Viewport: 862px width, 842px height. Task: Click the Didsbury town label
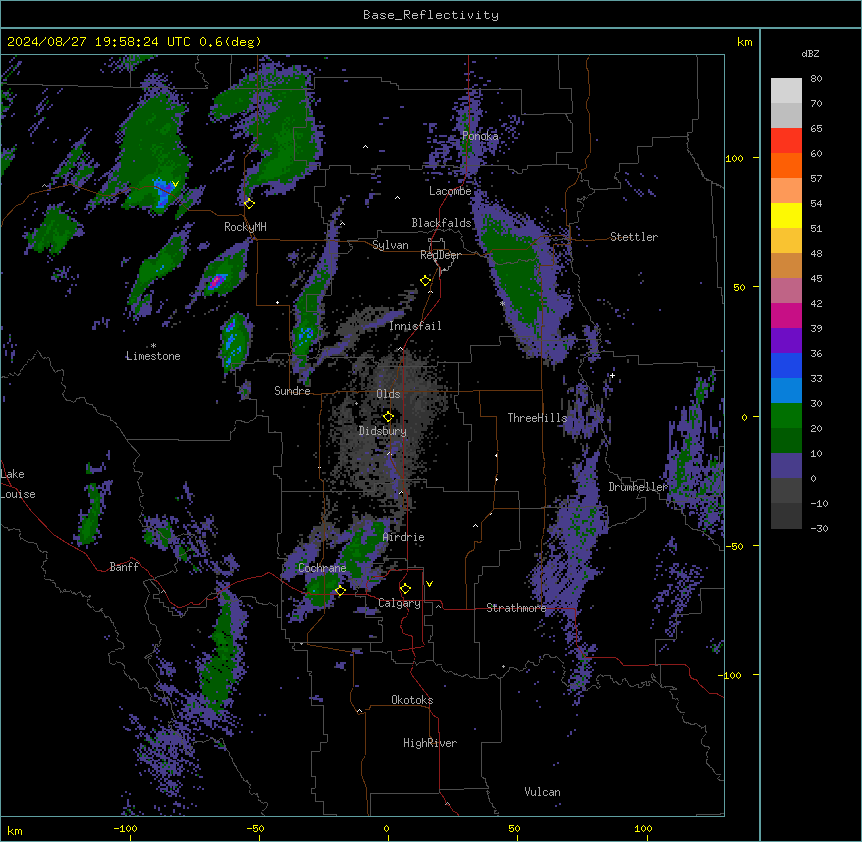pos(383,431)
